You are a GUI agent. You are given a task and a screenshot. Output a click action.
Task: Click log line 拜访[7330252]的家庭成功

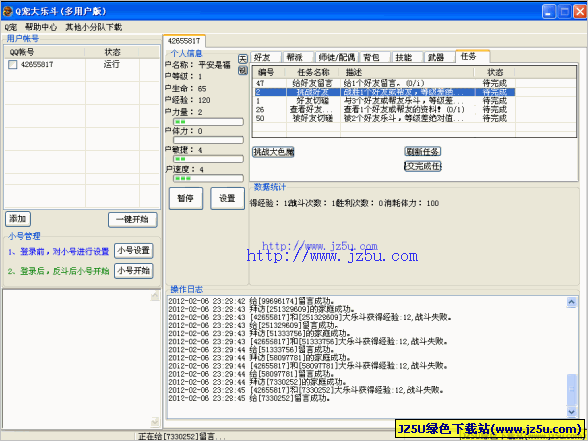coord(258,382)
